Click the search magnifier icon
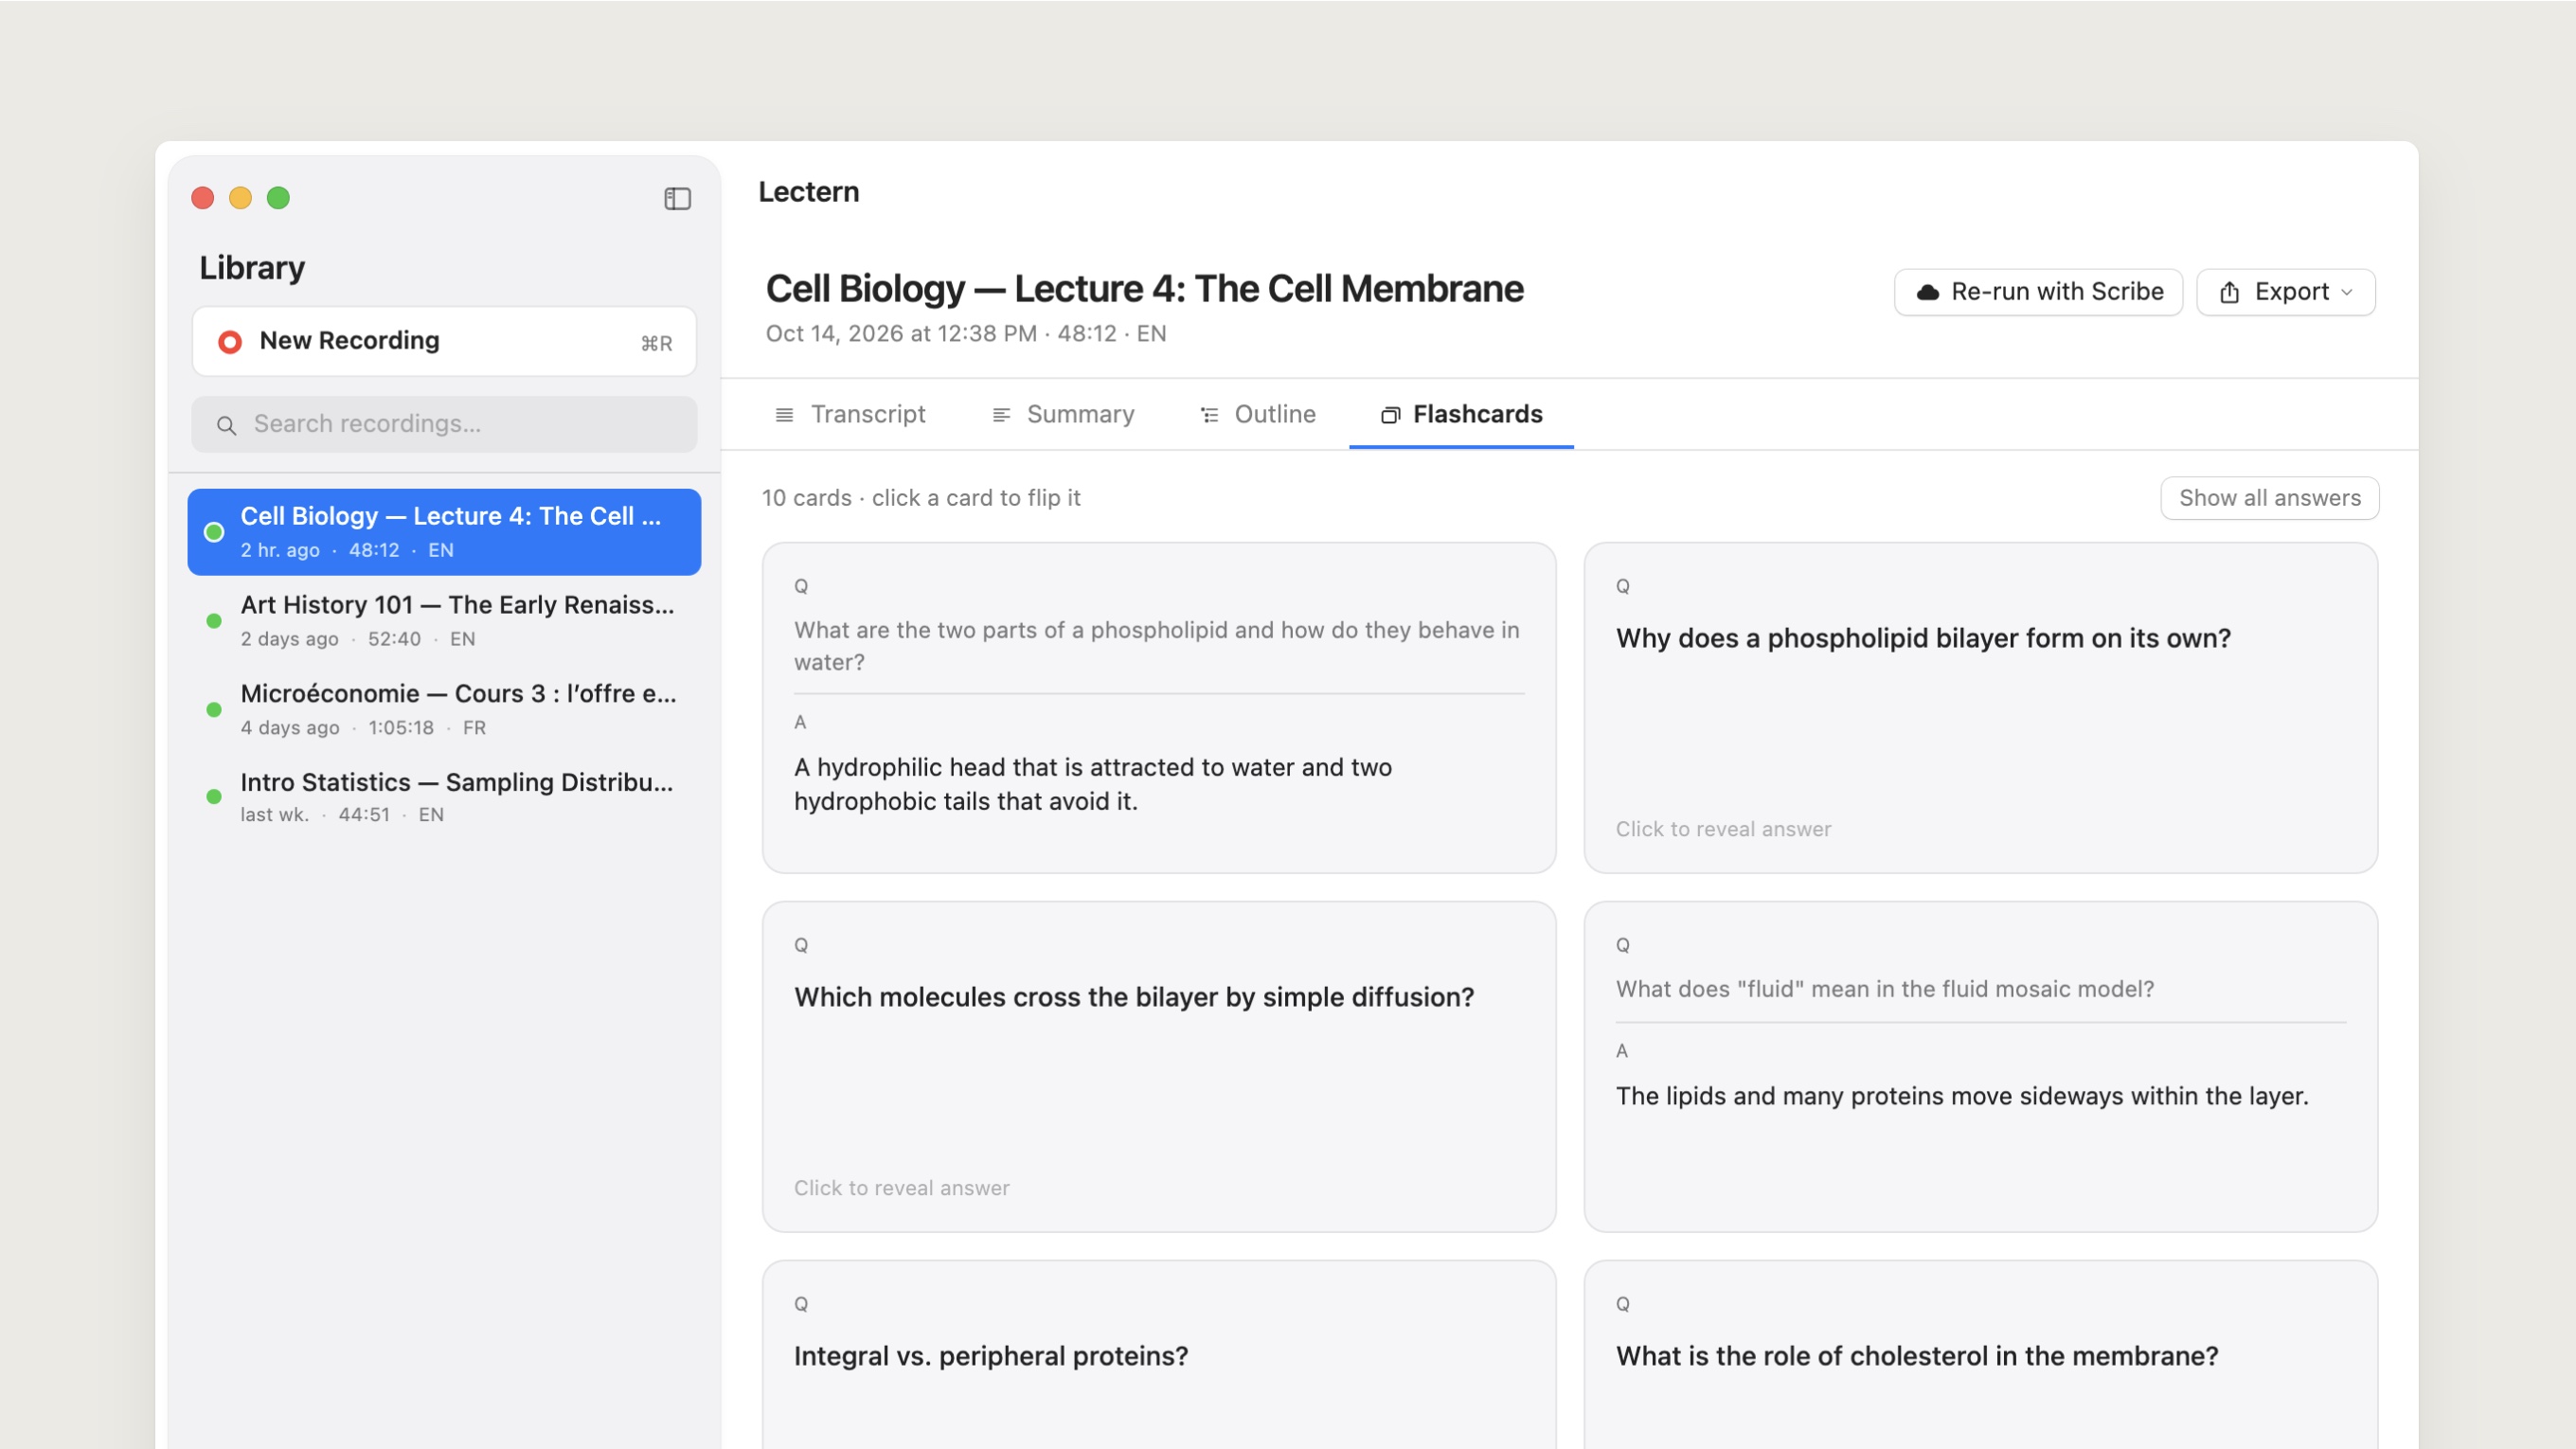Viewport: 2576px width, 1449px height. tap(227, 425)
